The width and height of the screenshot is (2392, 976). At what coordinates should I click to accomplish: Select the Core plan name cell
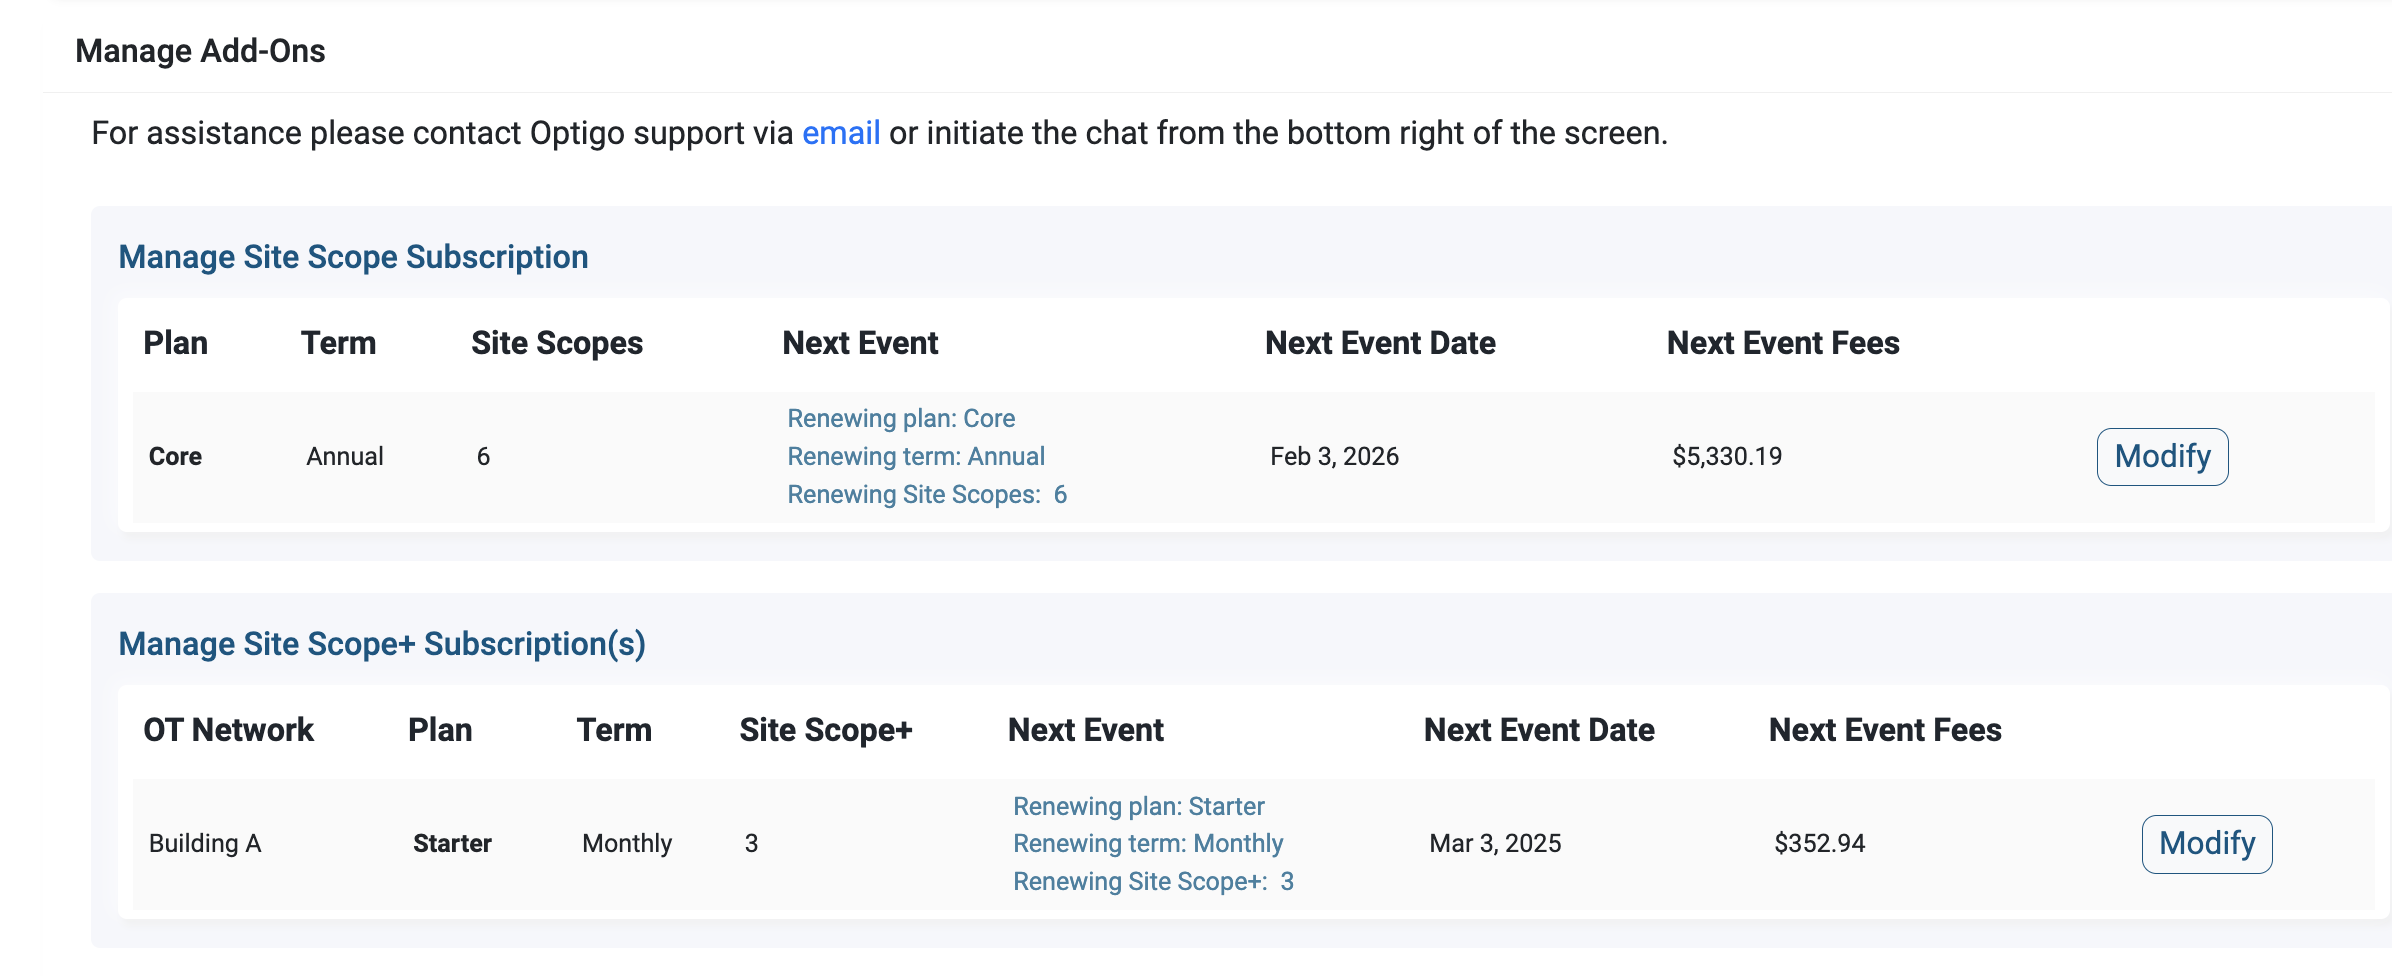point(175,457)
